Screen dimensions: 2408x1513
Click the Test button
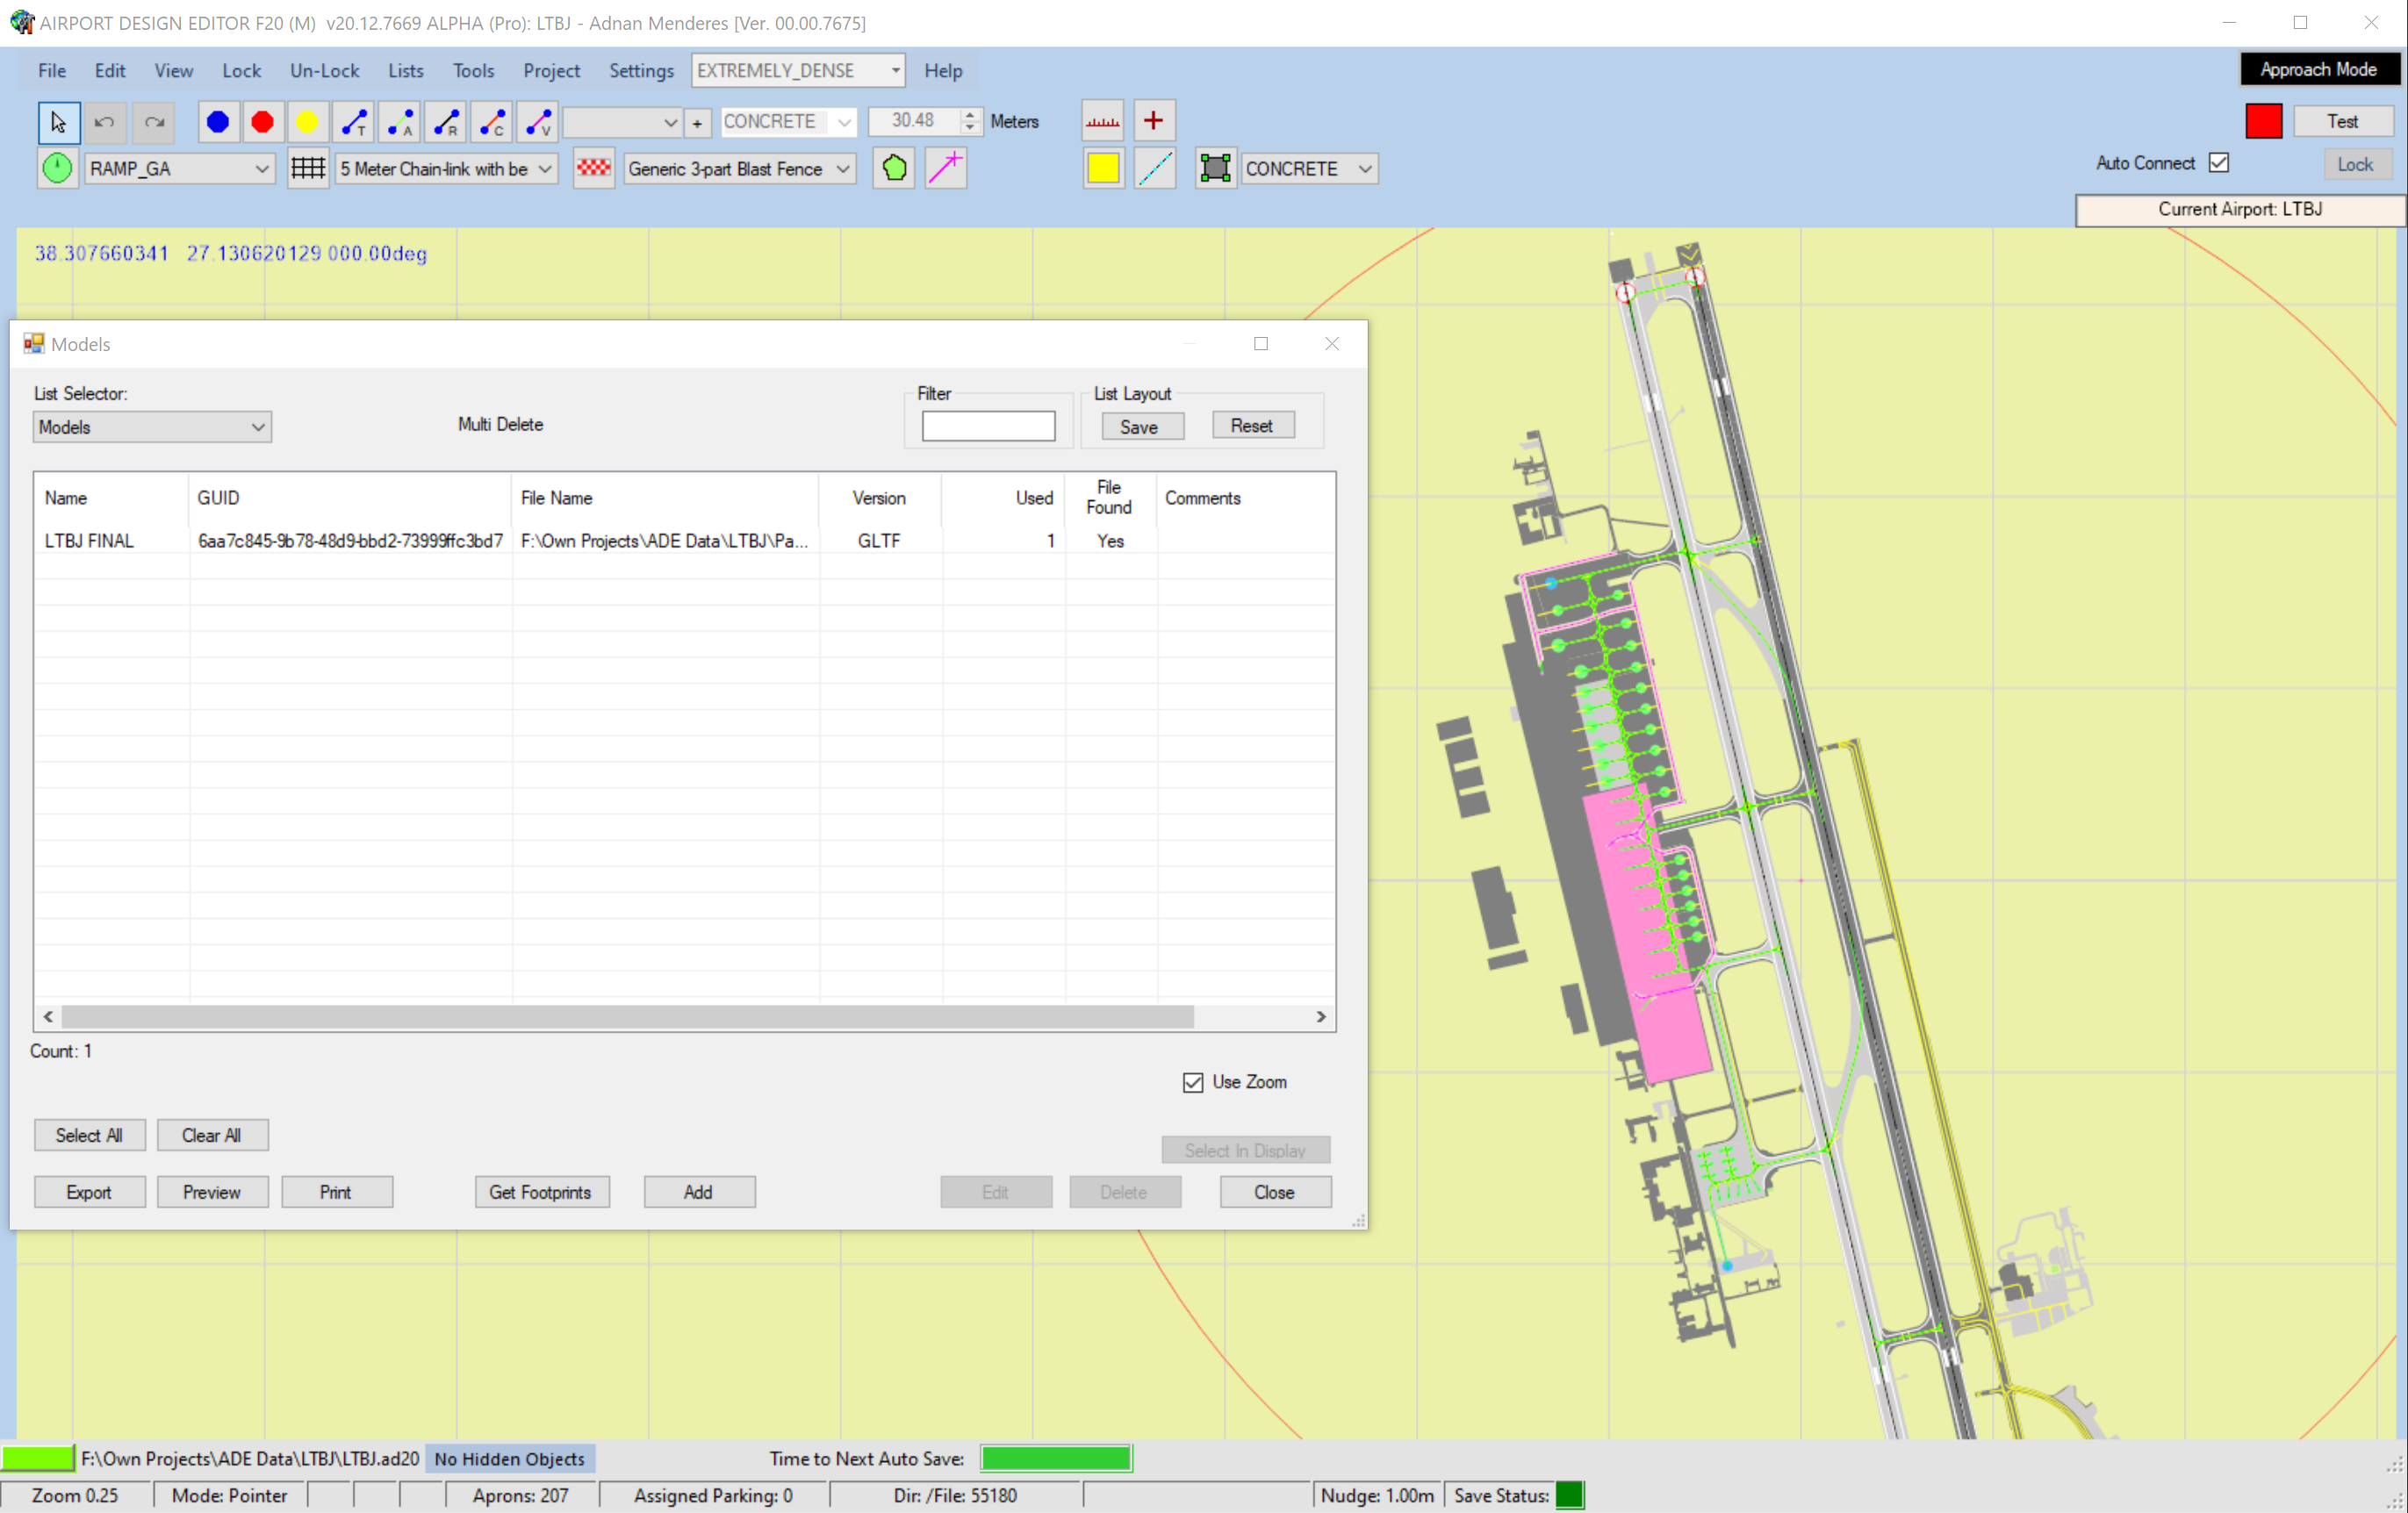[2342, 121]
